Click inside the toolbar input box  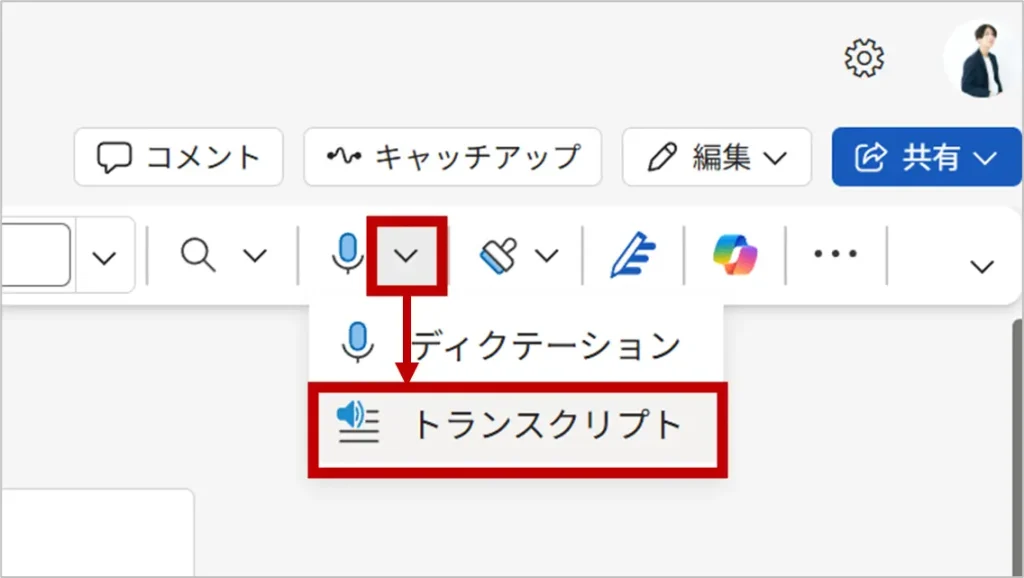[35, 255]
